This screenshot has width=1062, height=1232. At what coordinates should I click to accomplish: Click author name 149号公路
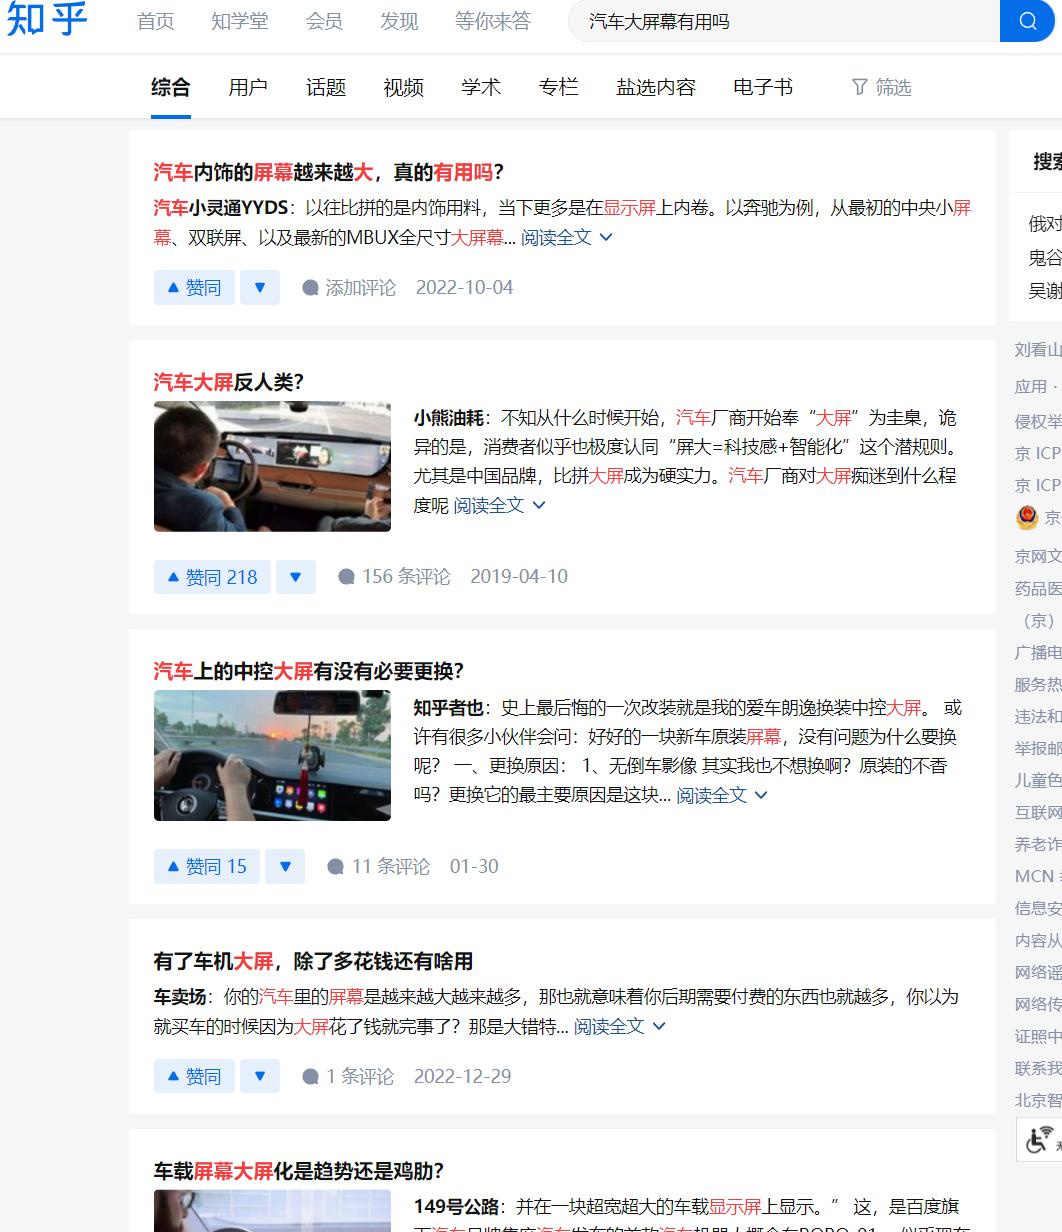point(456,1207)
